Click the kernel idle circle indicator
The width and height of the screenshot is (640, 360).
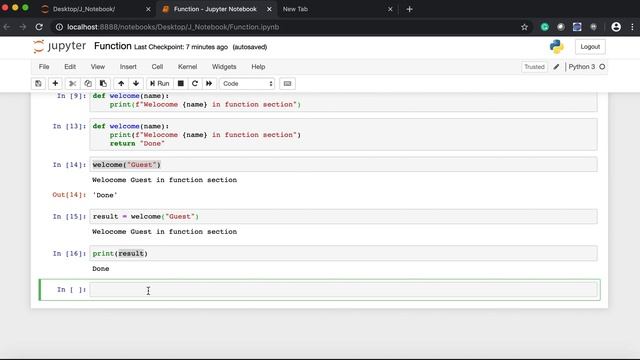pyautogui.click(x=602, y=67)
